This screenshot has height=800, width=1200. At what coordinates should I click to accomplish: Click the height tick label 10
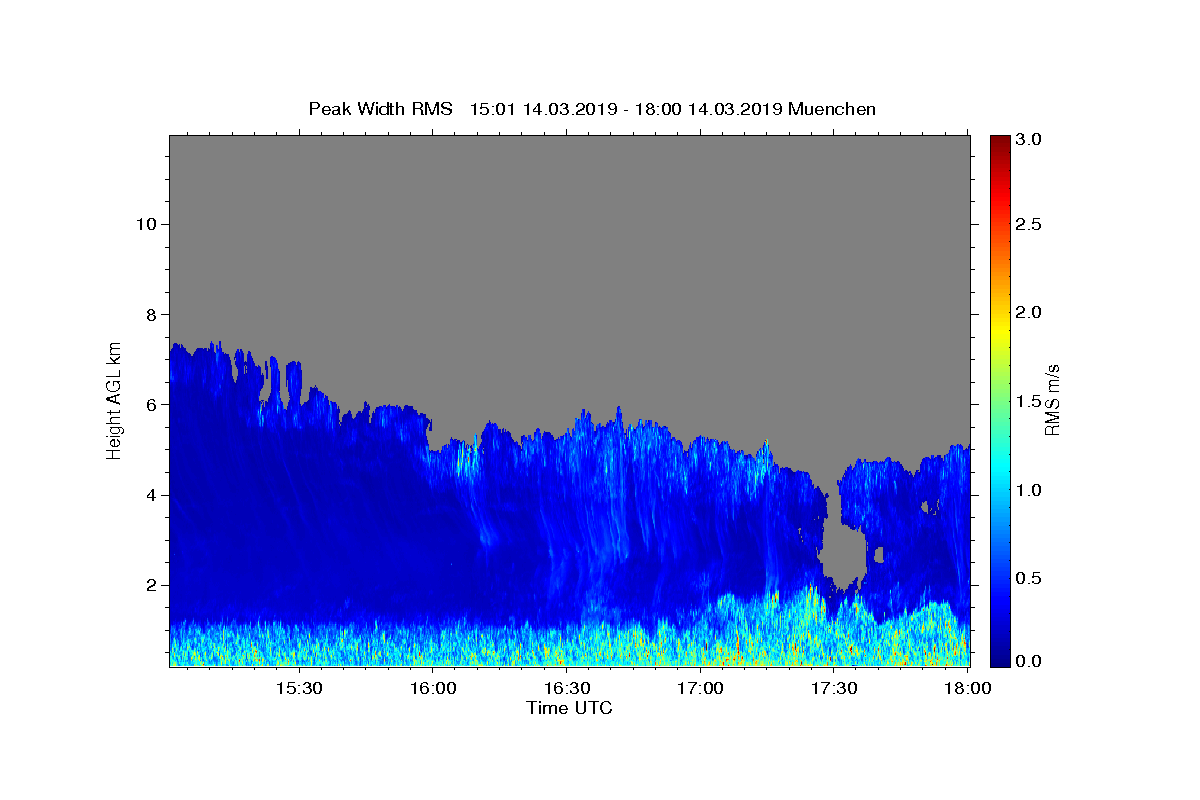[146, 224]
